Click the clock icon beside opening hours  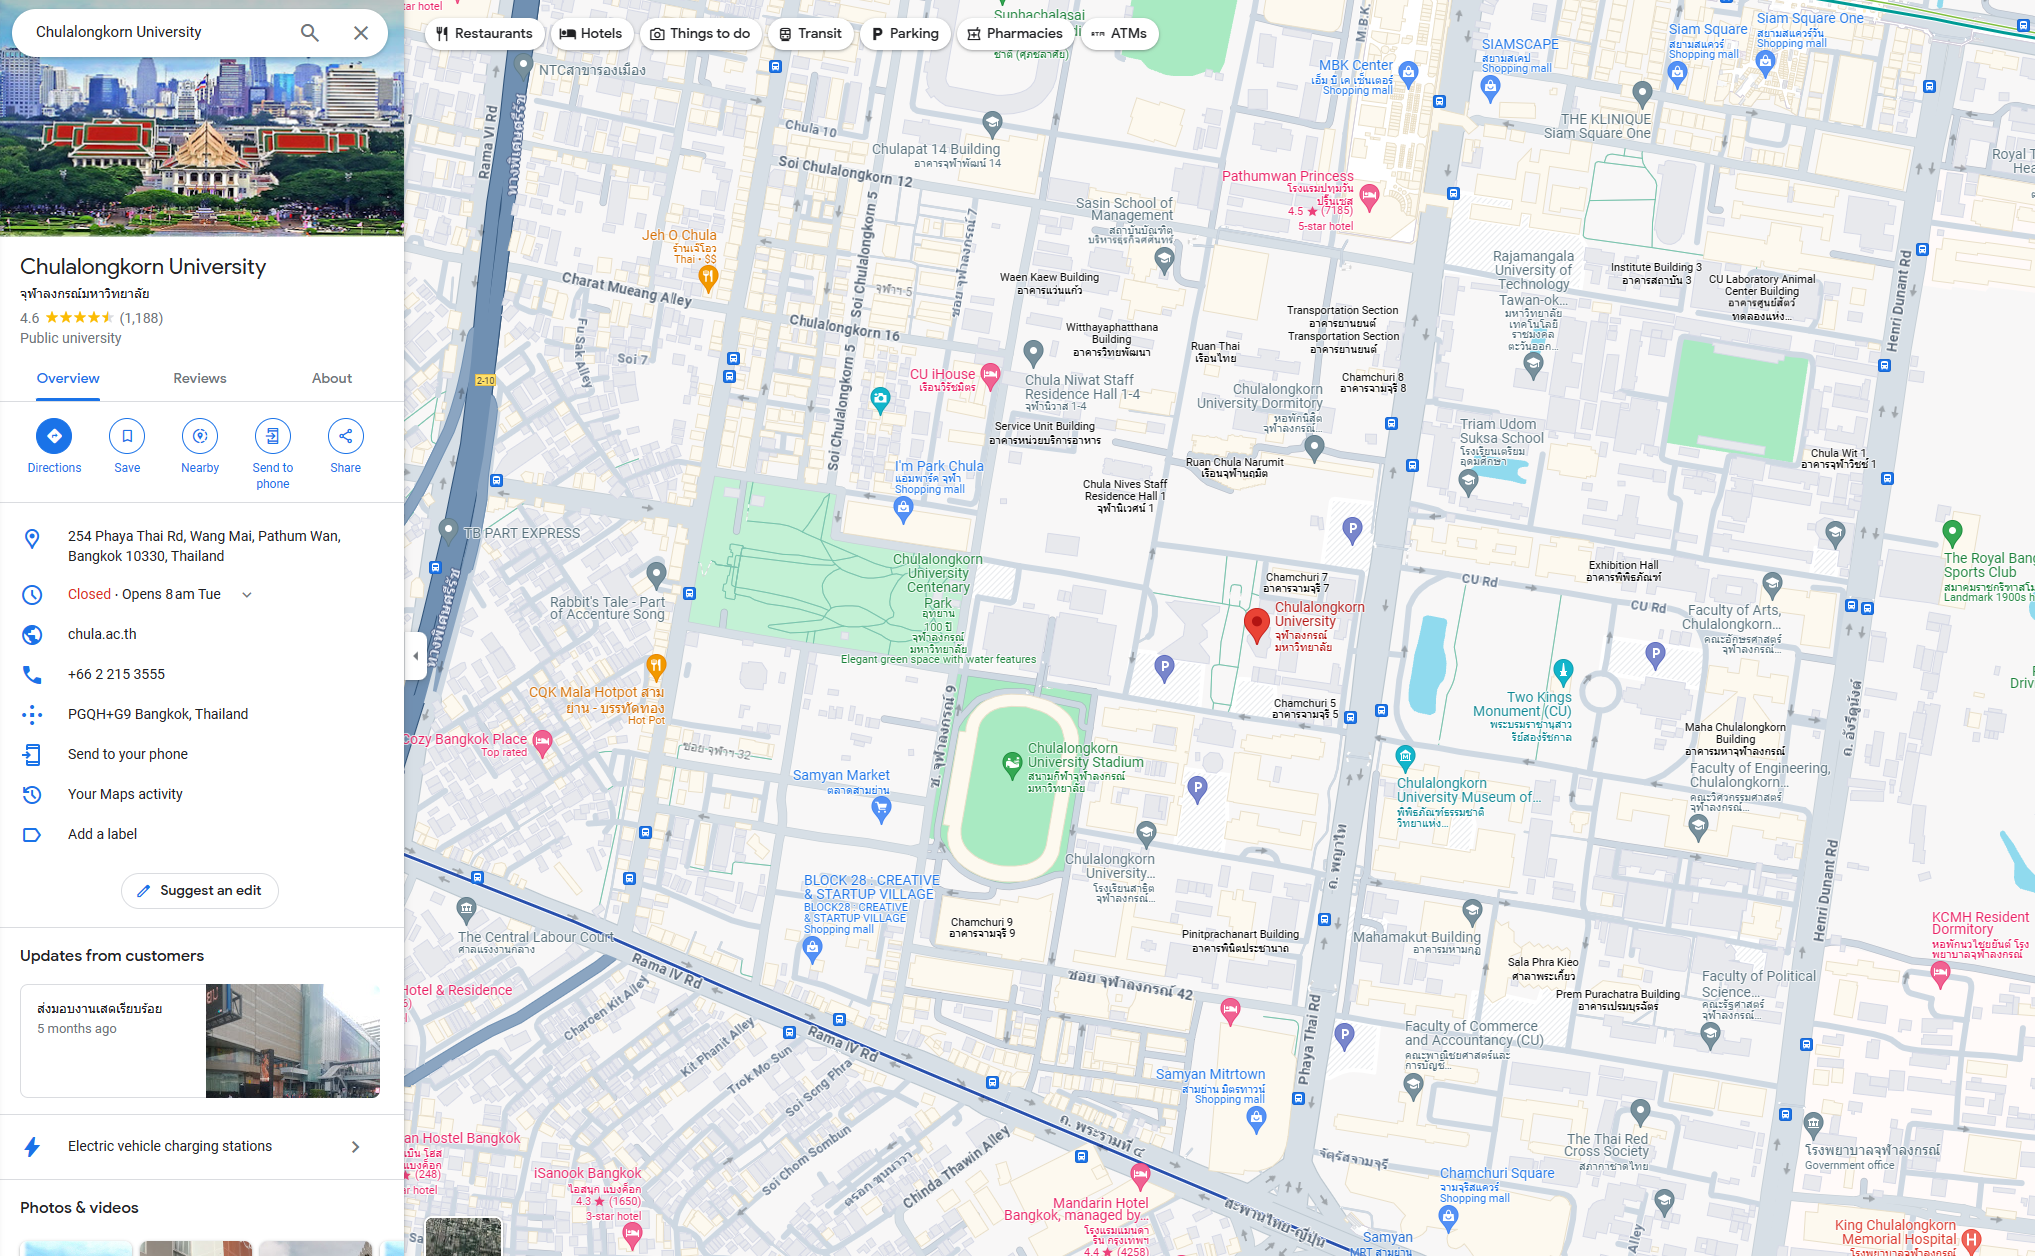click(x=32, y=595)
